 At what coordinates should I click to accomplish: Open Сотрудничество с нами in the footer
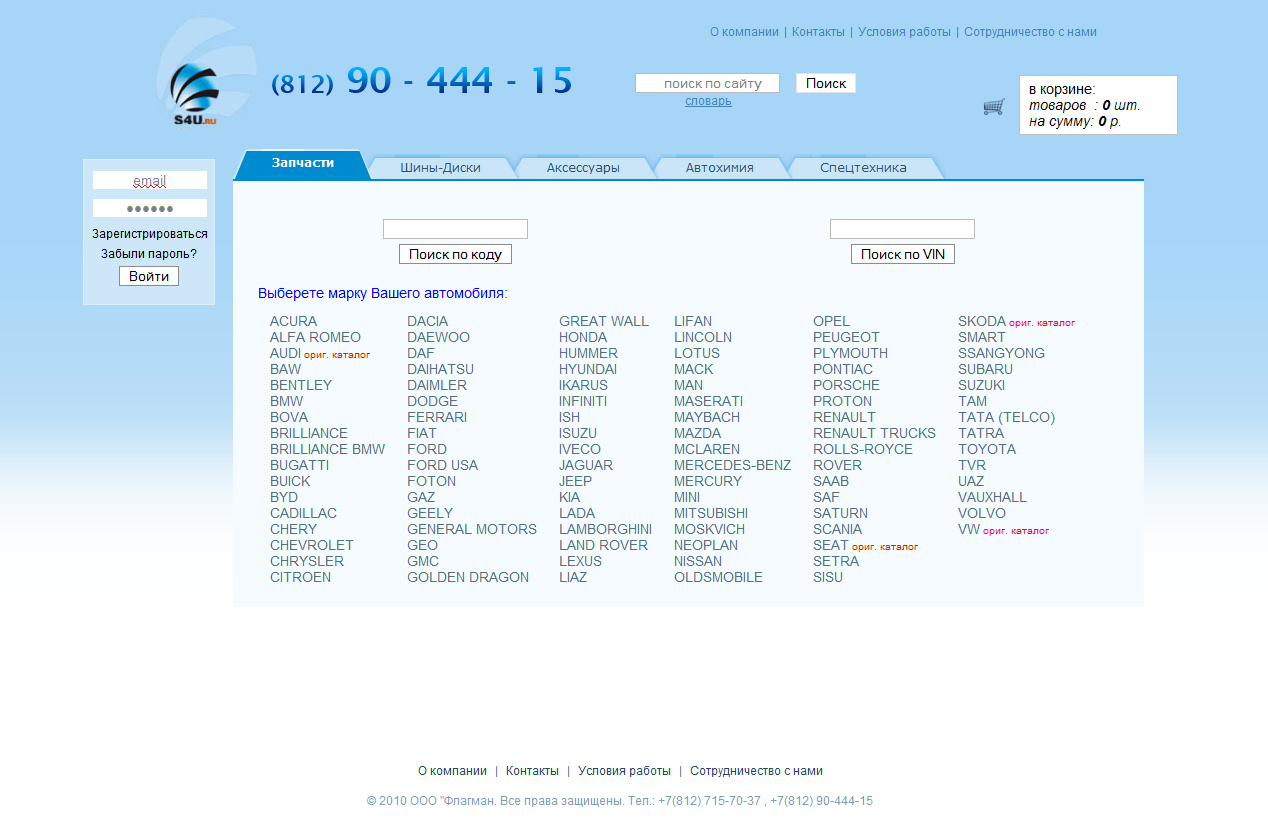756,771
